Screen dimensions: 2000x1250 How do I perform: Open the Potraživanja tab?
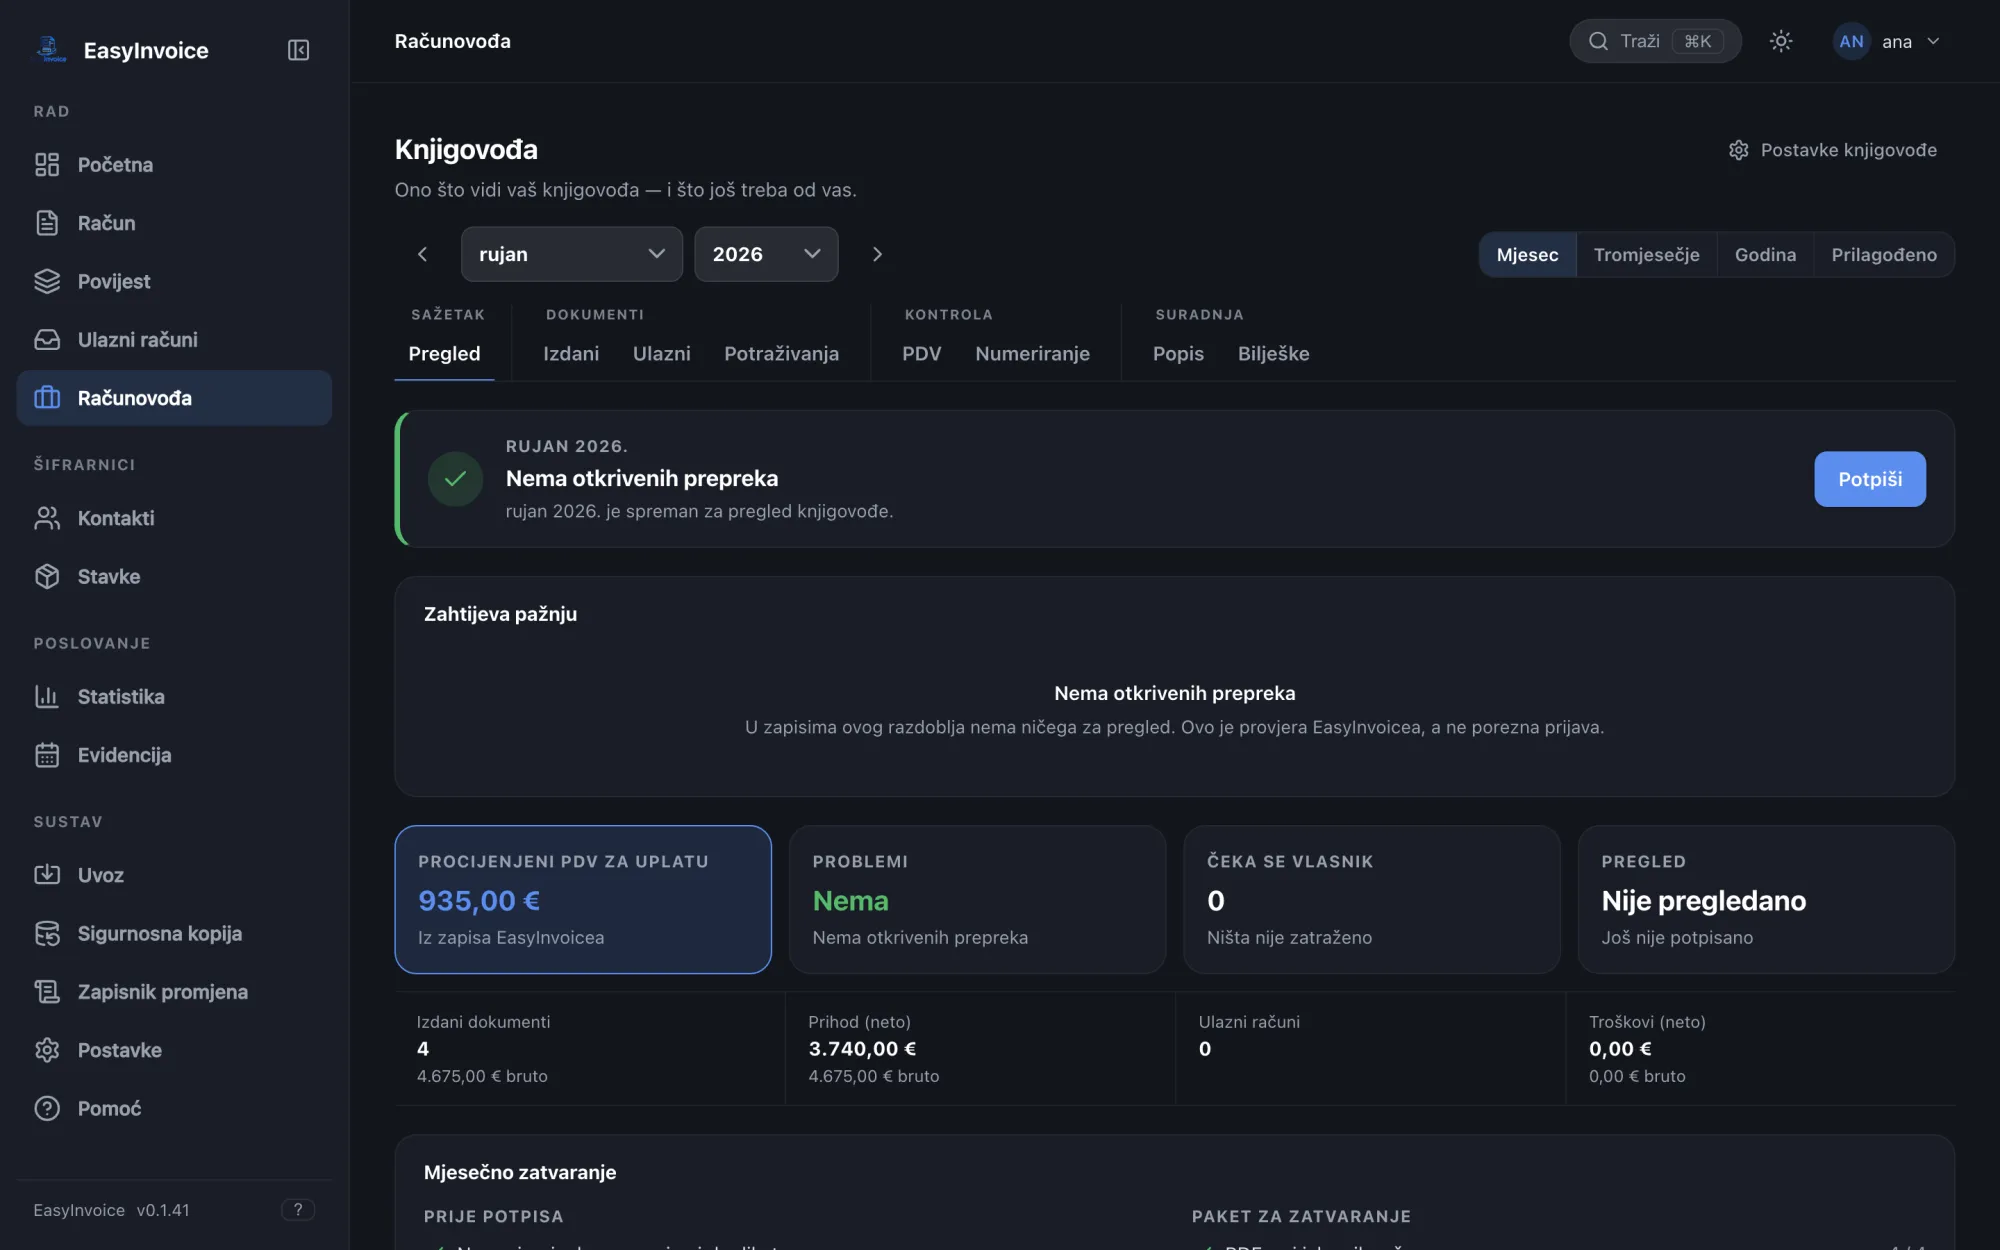[x=781, y=354]
